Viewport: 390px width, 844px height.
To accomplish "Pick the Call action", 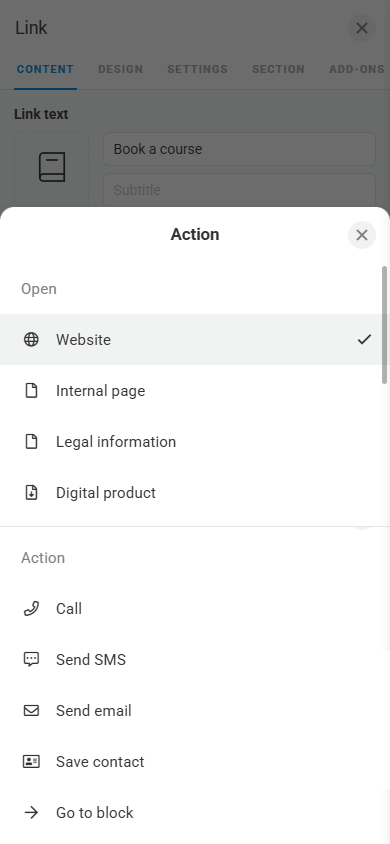I will [x=195, y=609].
